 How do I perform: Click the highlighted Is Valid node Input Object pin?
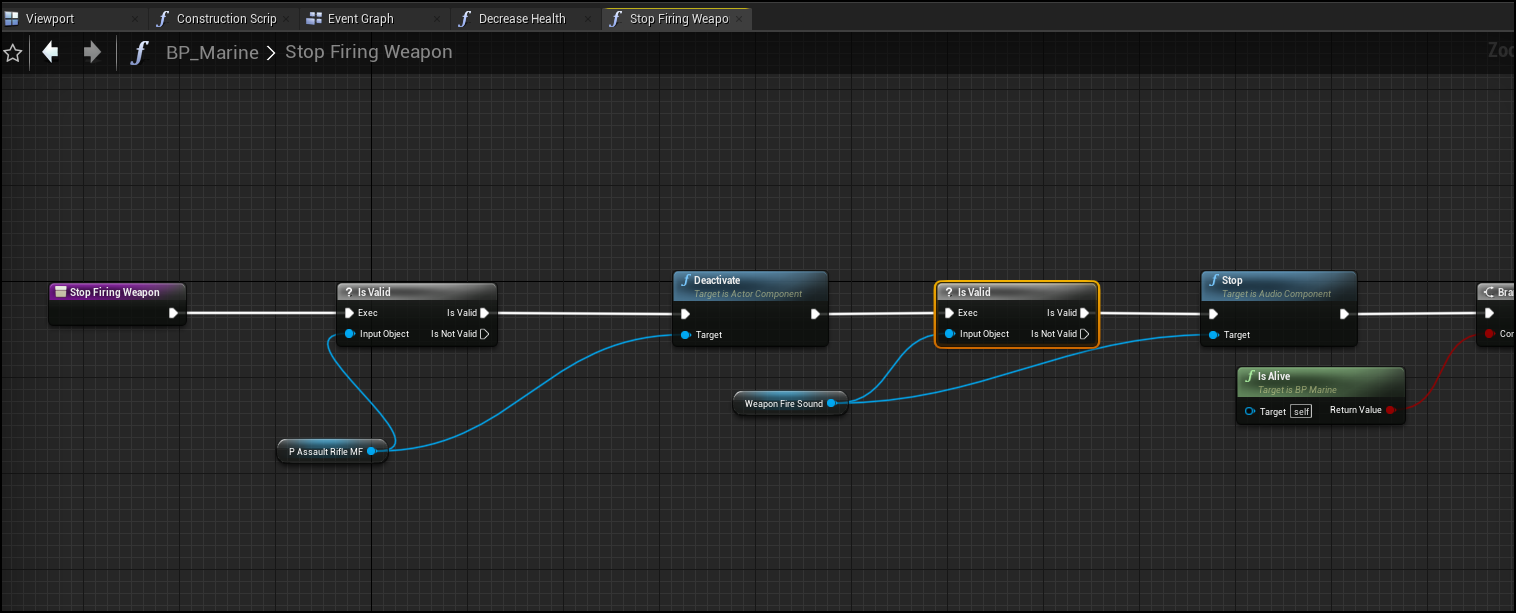tap(949, 334)
